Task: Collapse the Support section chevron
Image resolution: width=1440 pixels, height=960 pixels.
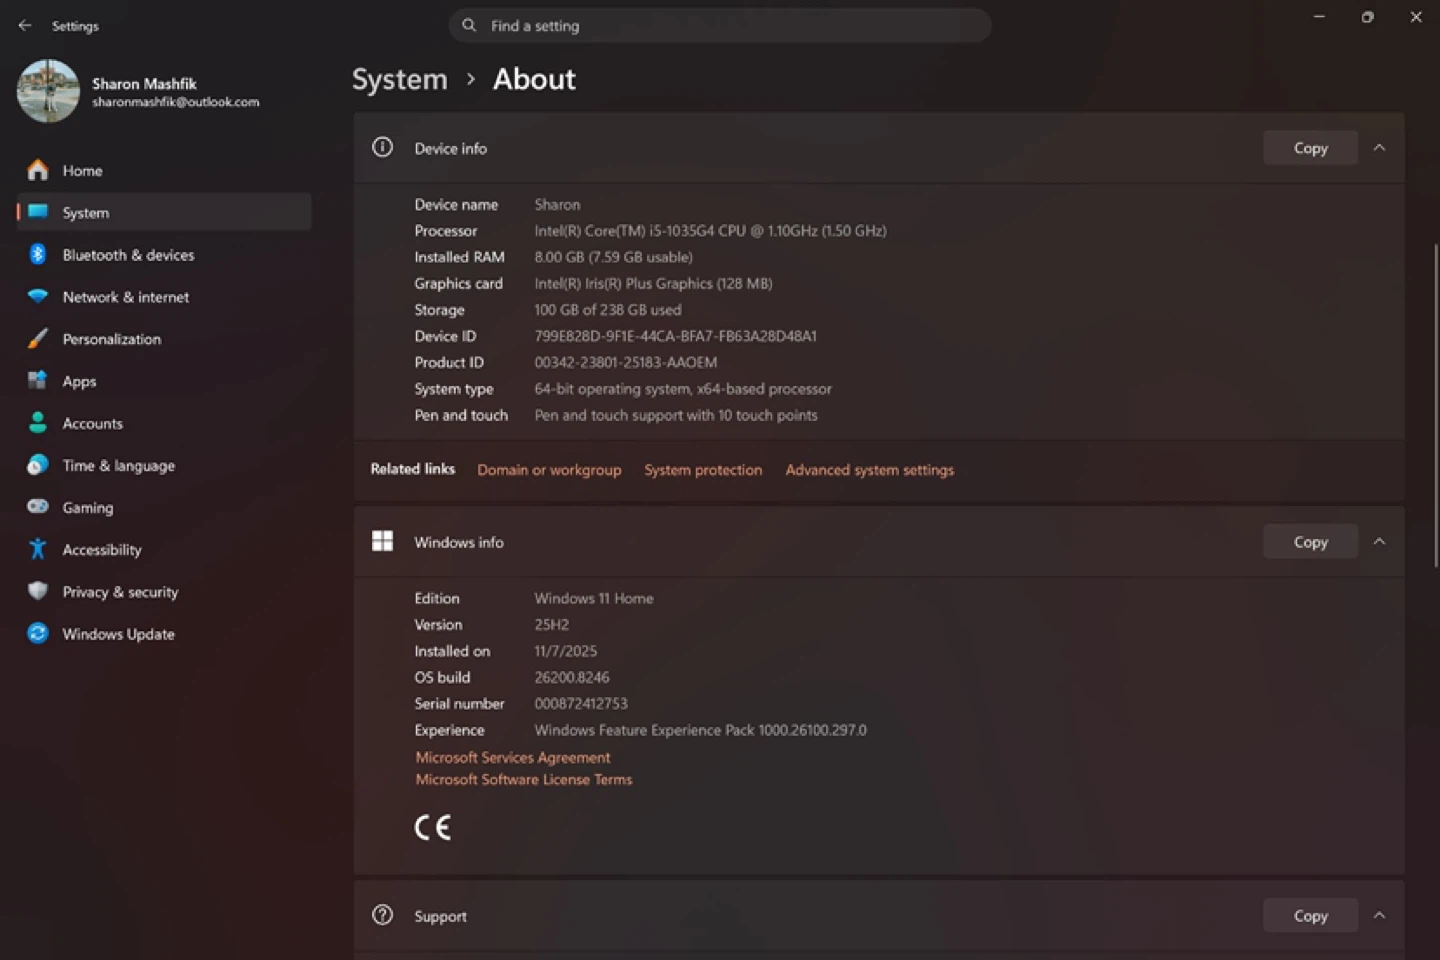Action: [1380, 916]
